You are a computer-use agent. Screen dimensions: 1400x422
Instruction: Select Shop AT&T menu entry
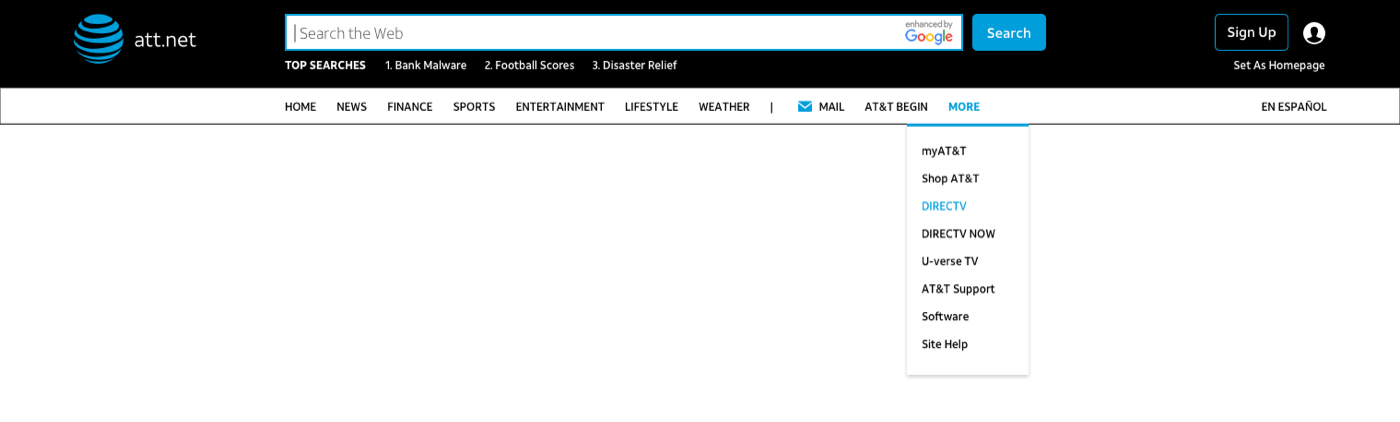(950, 179)
